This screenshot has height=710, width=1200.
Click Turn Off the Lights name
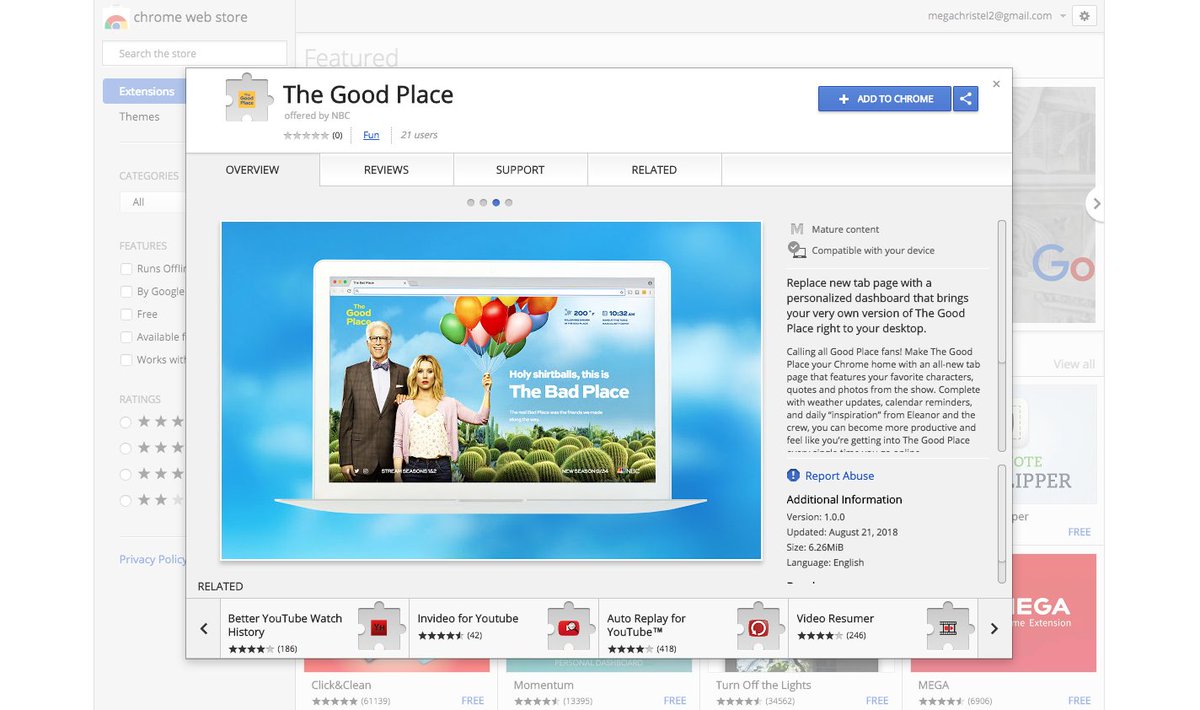(763, 685)
